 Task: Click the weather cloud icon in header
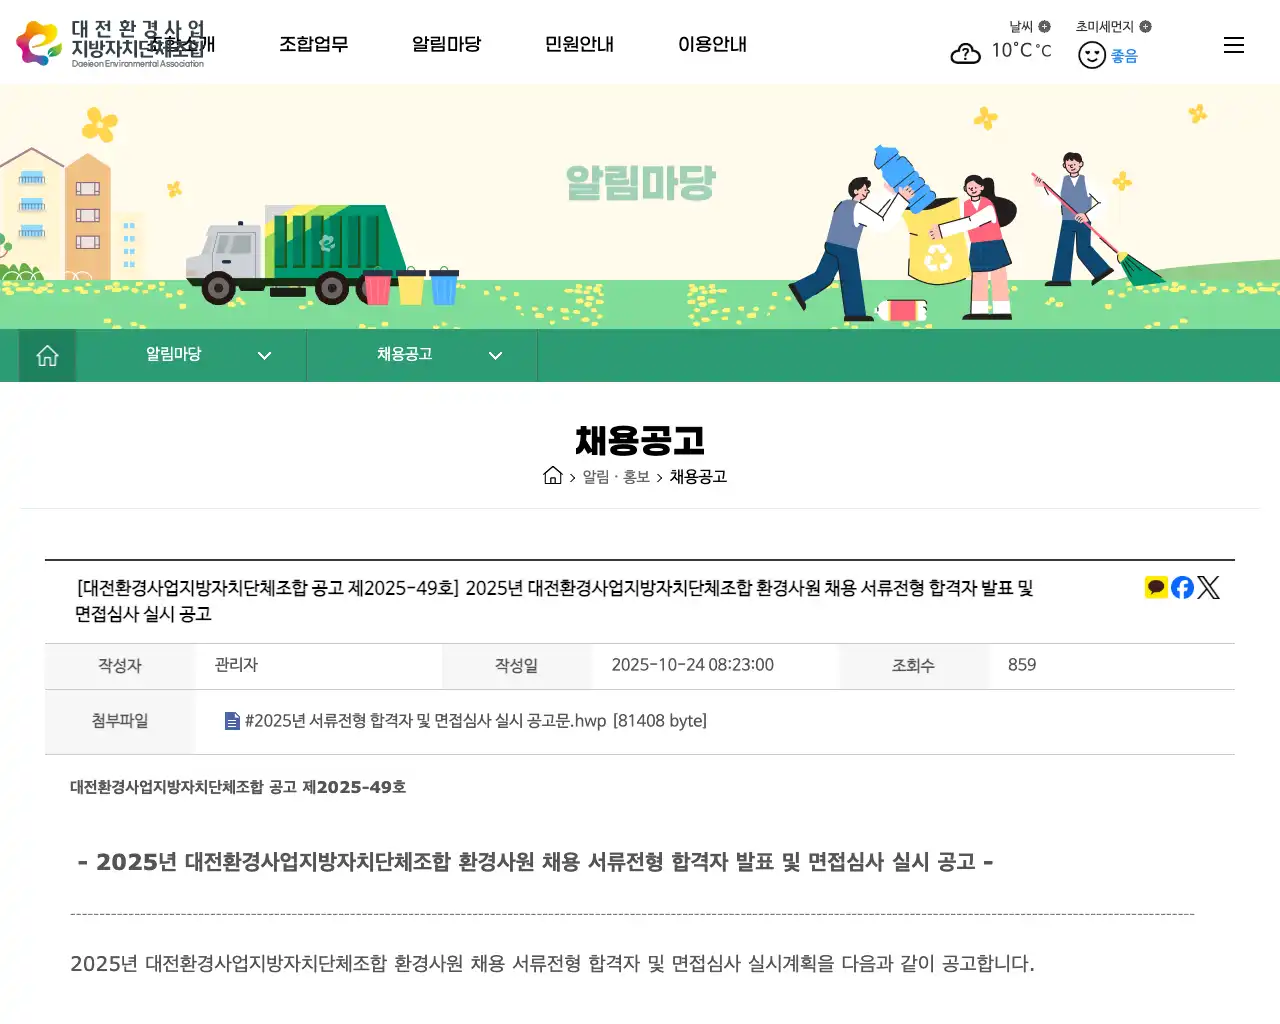coord(965,53)
